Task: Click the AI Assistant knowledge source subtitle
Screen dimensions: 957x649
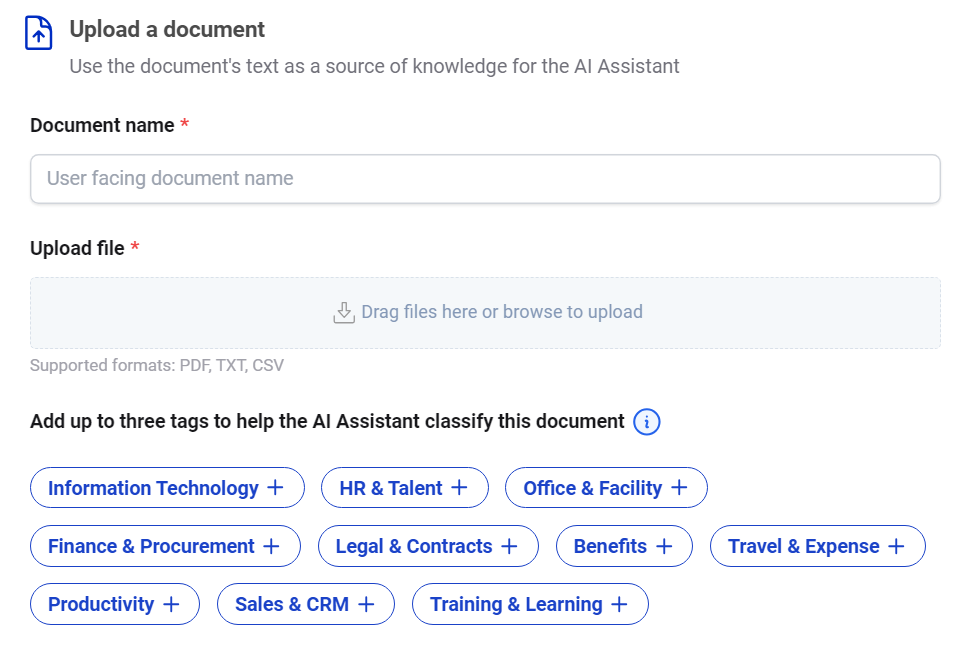Action: pyautogui.click(x=374, y=66)
